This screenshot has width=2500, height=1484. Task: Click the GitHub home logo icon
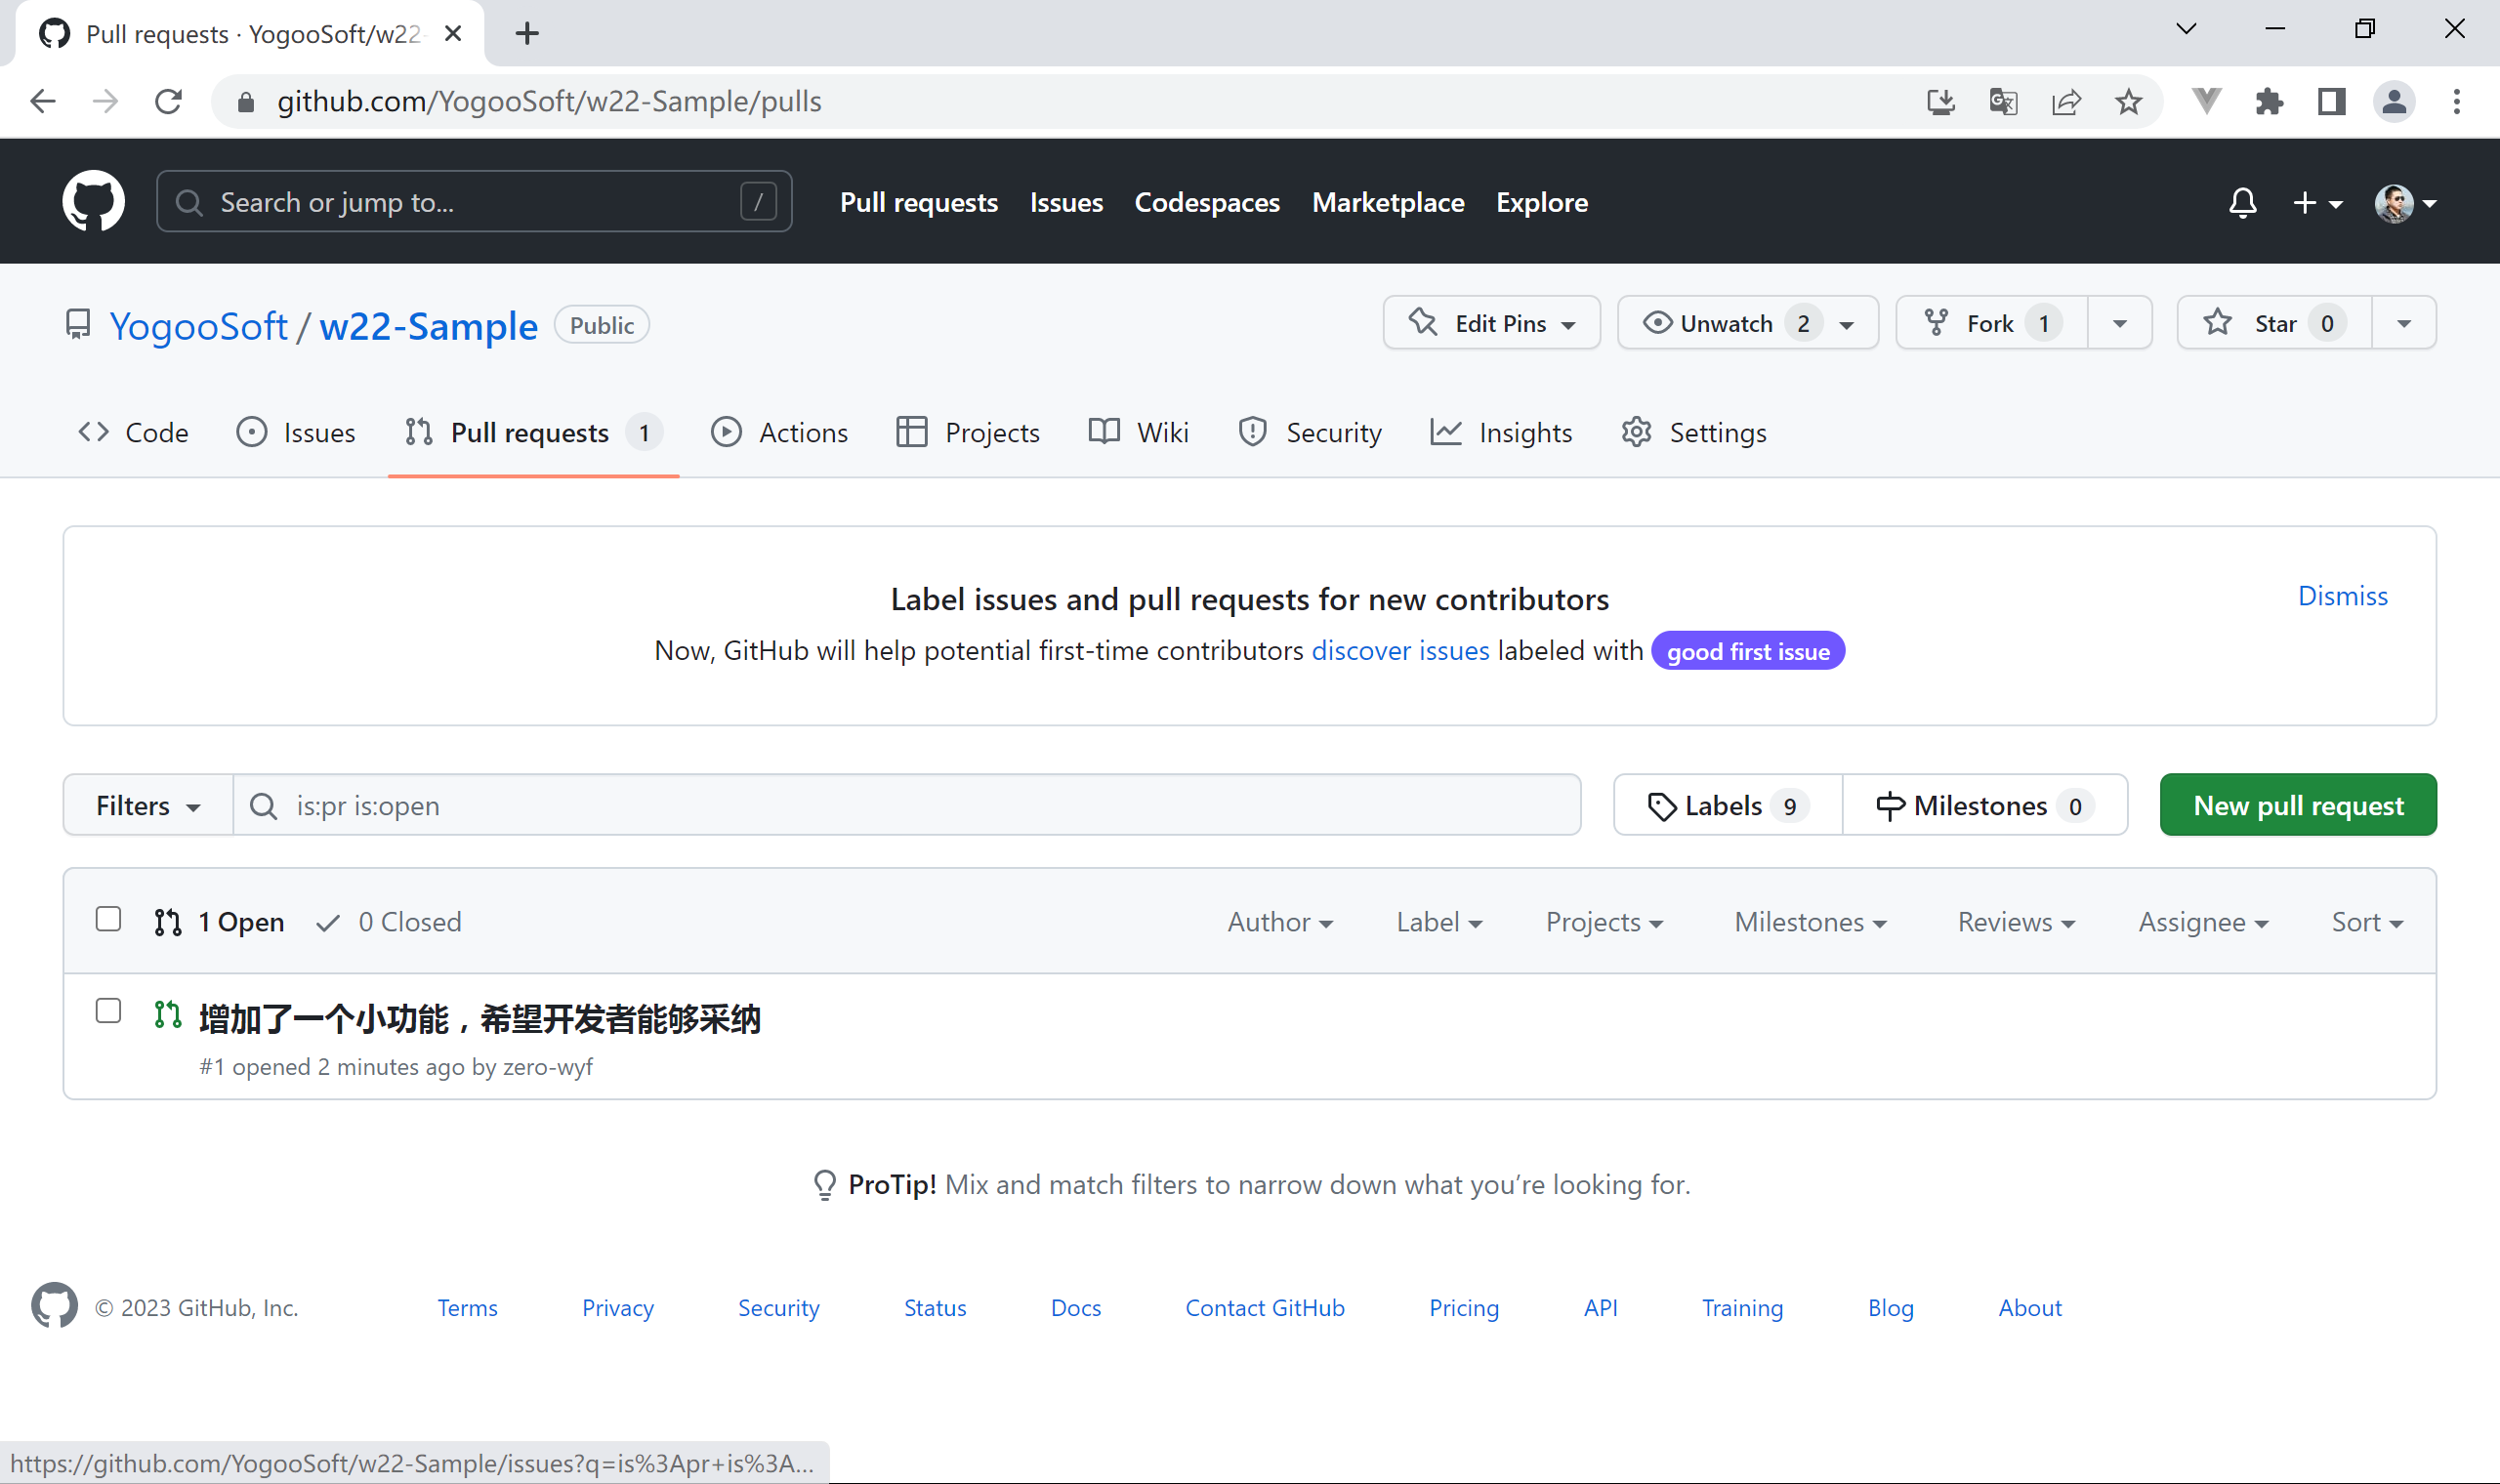93,201
